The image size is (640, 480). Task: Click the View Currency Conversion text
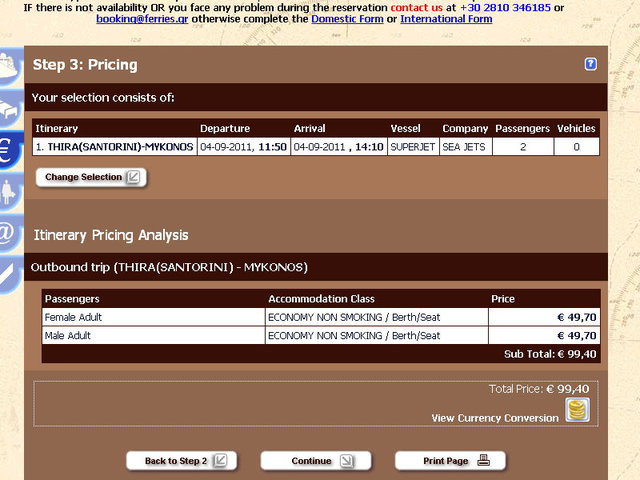tap(494, 418)
